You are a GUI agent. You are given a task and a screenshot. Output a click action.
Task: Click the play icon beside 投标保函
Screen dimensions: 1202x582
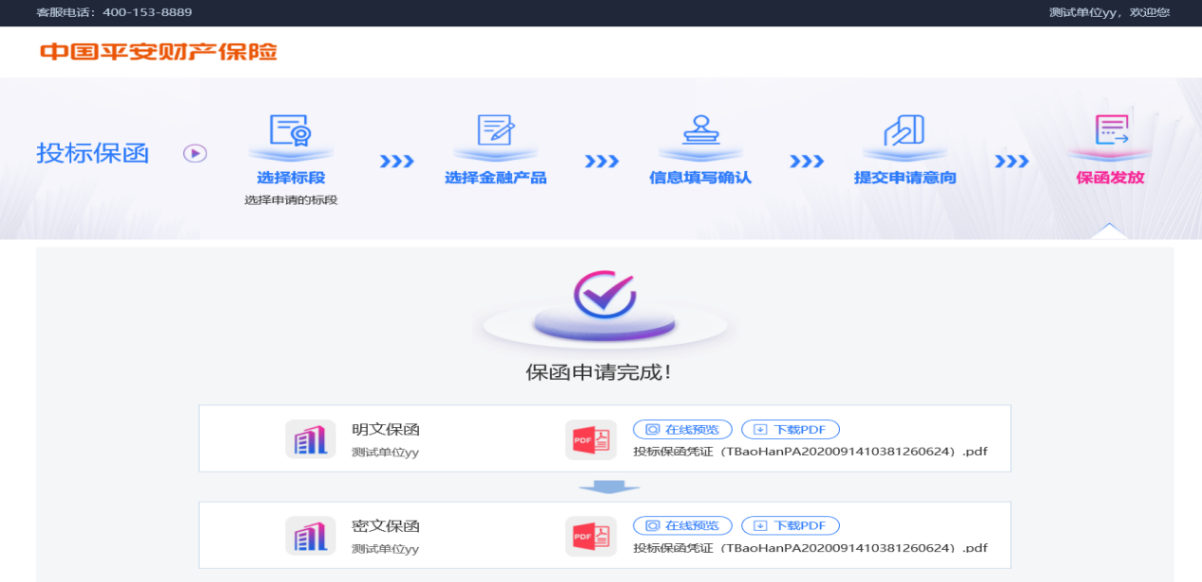[195, 153]
